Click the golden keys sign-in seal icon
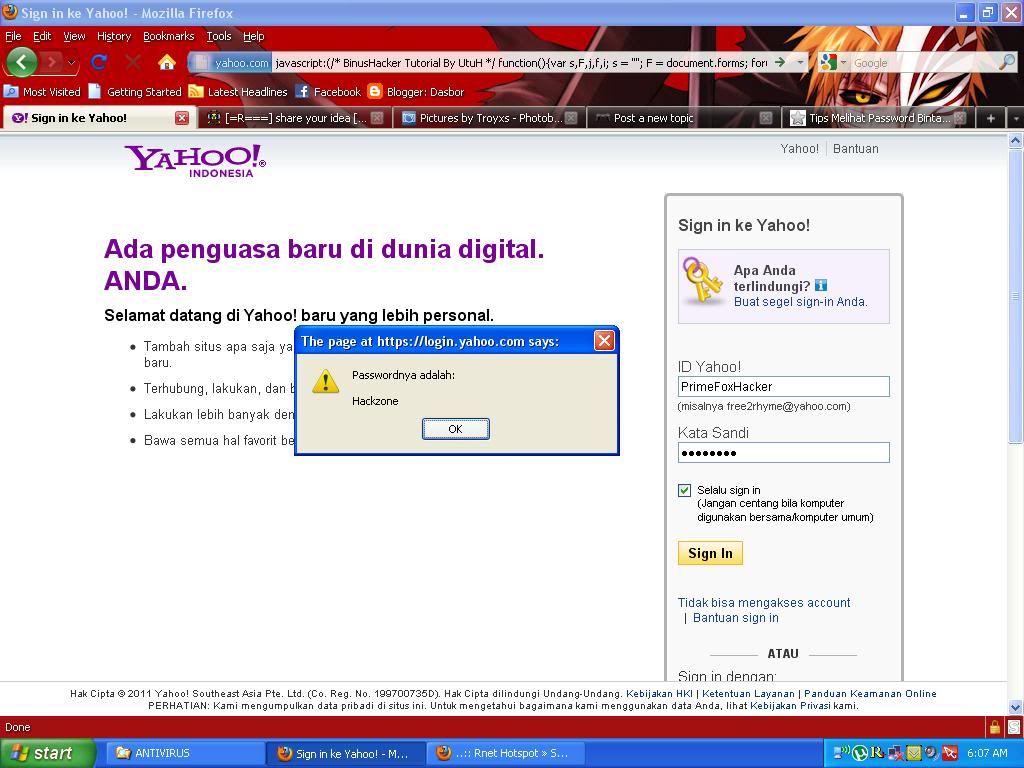This screenshot has width=1024, height=768. [702, 281]
